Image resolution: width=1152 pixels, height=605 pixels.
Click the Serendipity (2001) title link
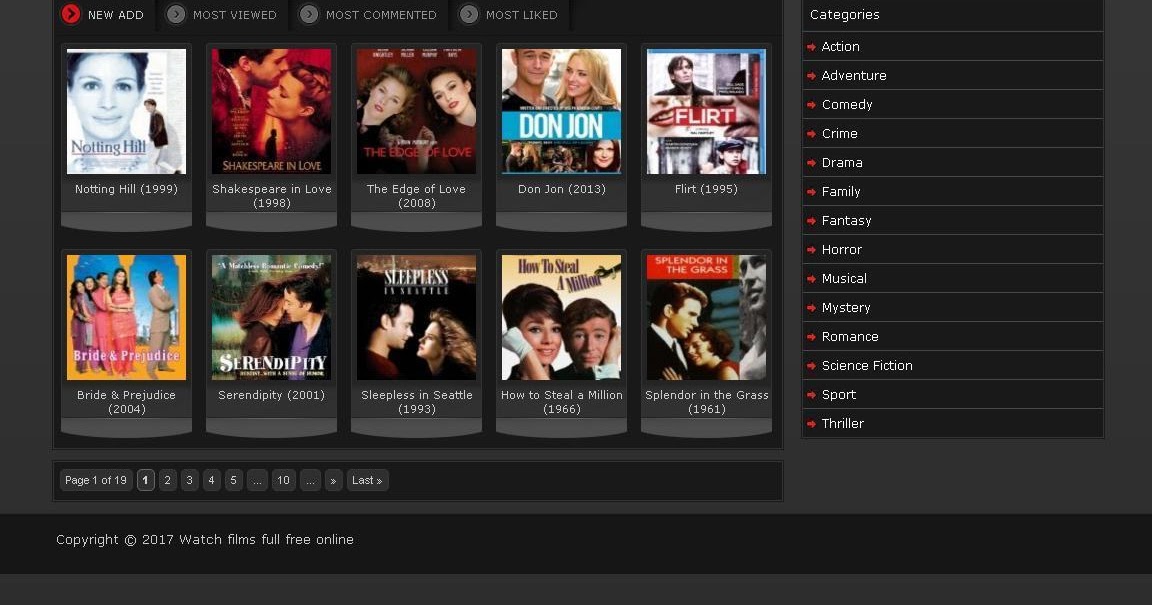pos(271,395)
